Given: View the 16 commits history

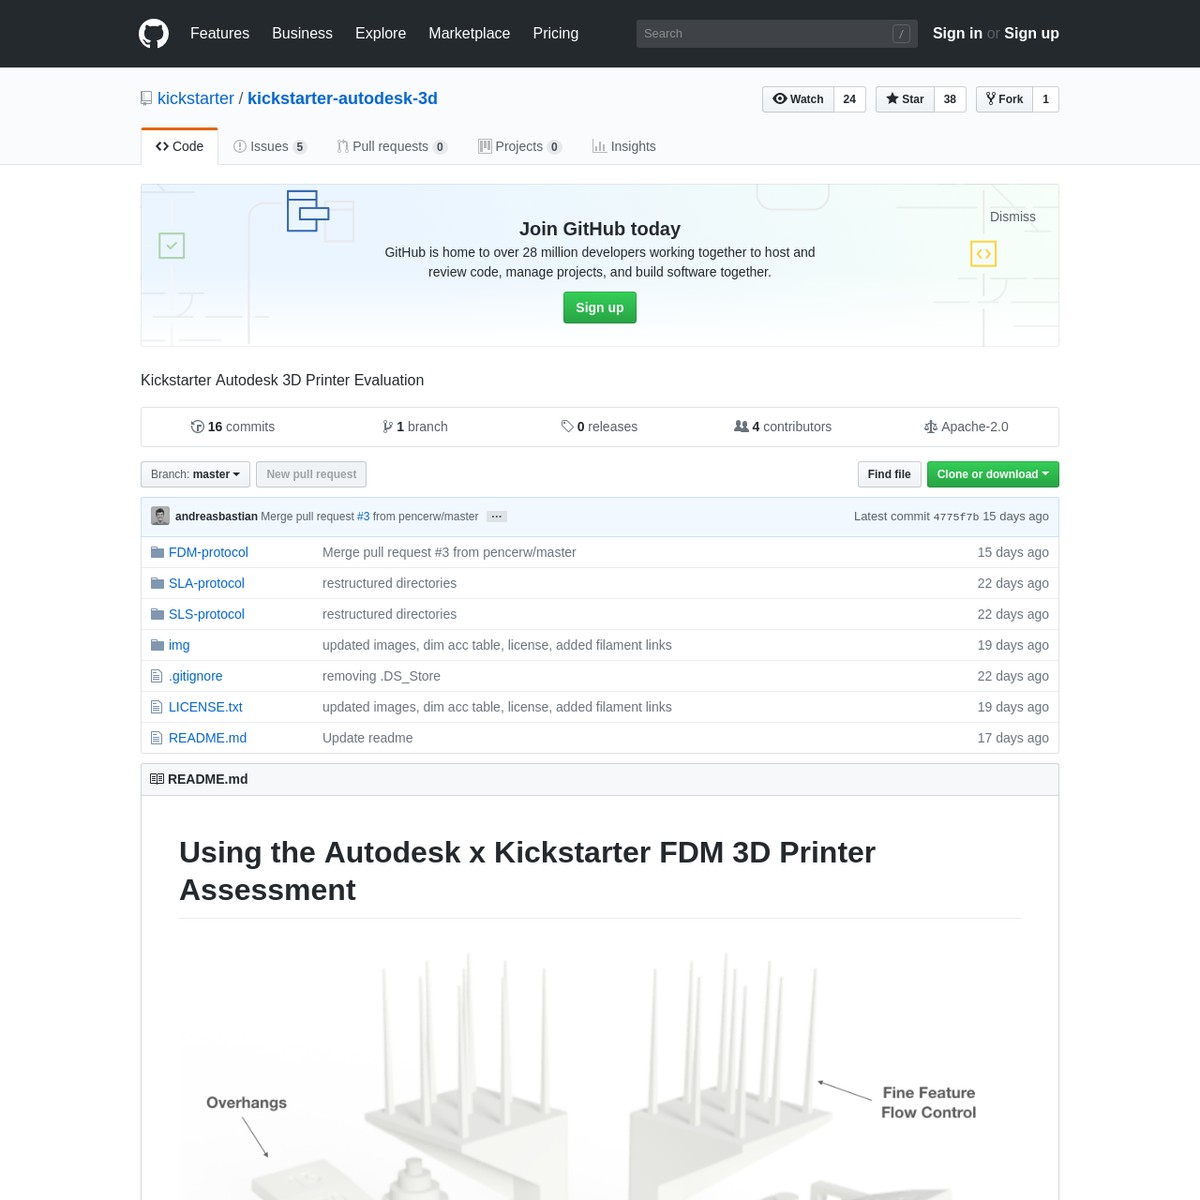Looking at the screenshot, I should 233,427.
